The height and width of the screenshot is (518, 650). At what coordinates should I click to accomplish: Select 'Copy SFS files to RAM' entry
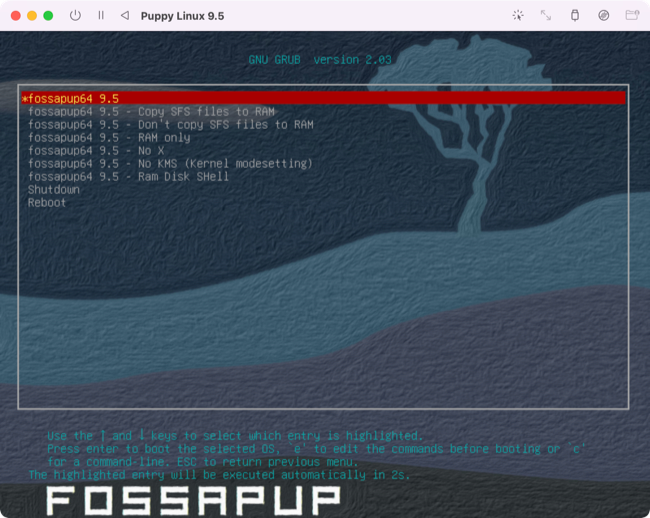323,111
